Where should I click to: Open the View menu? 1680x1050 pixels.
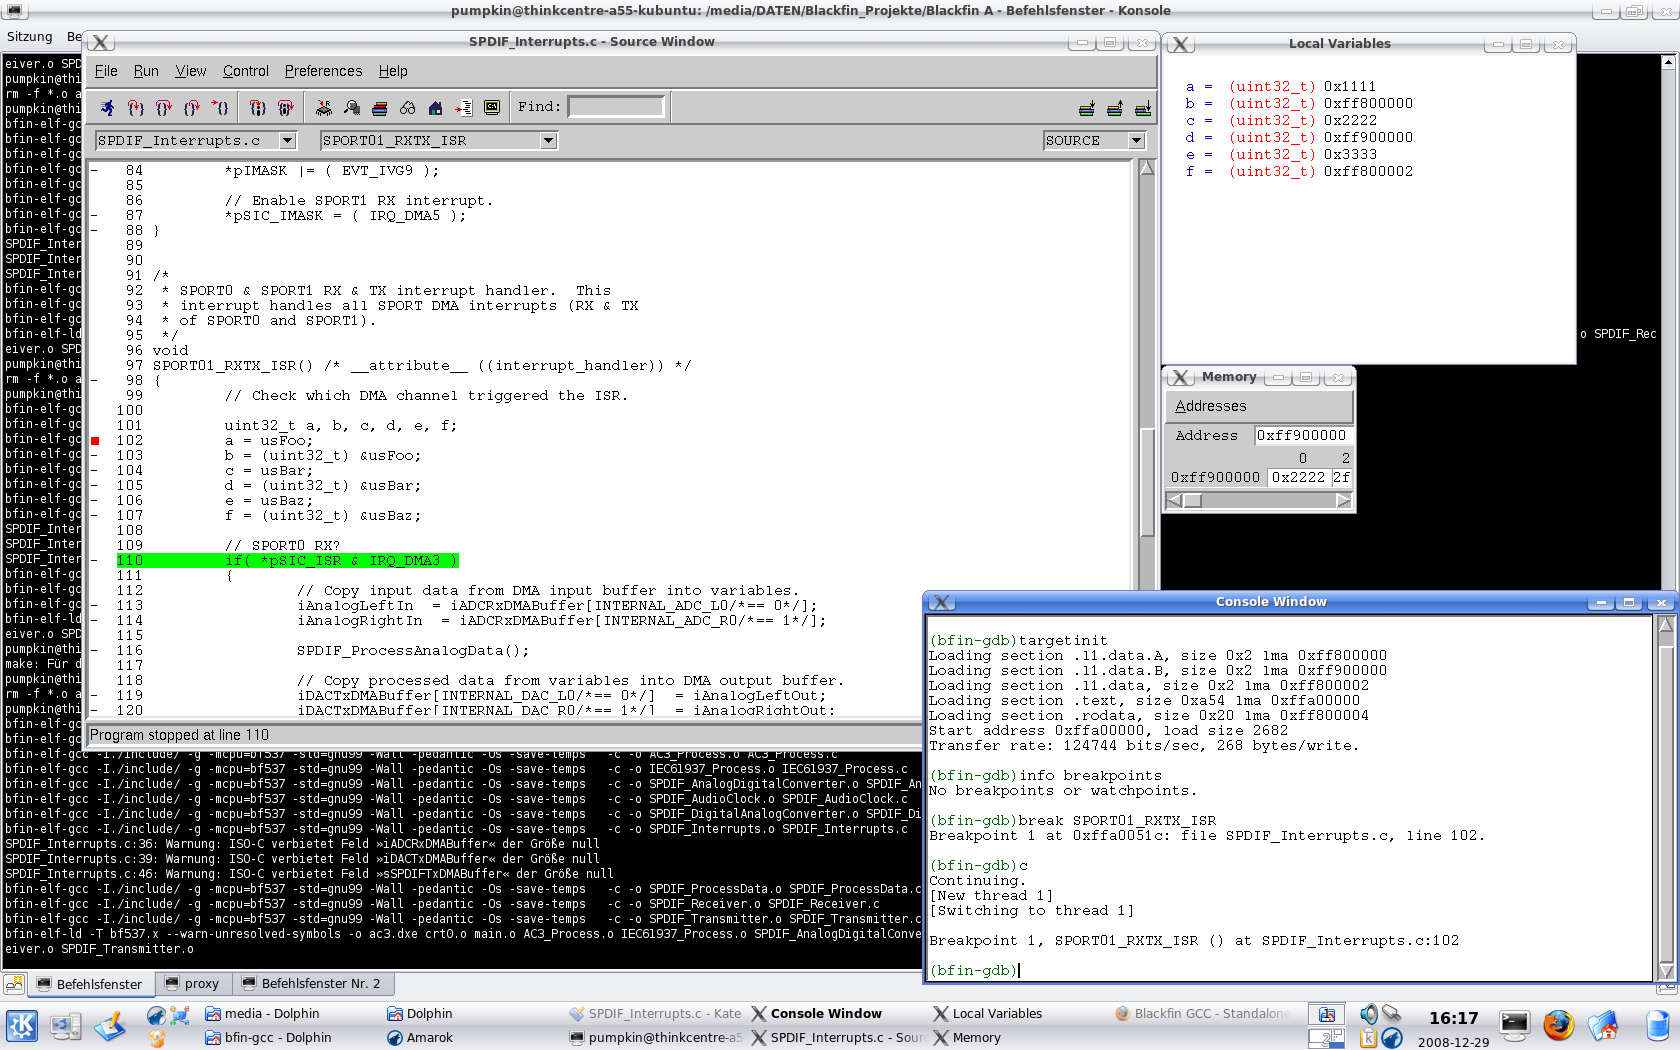coord(190,71)
